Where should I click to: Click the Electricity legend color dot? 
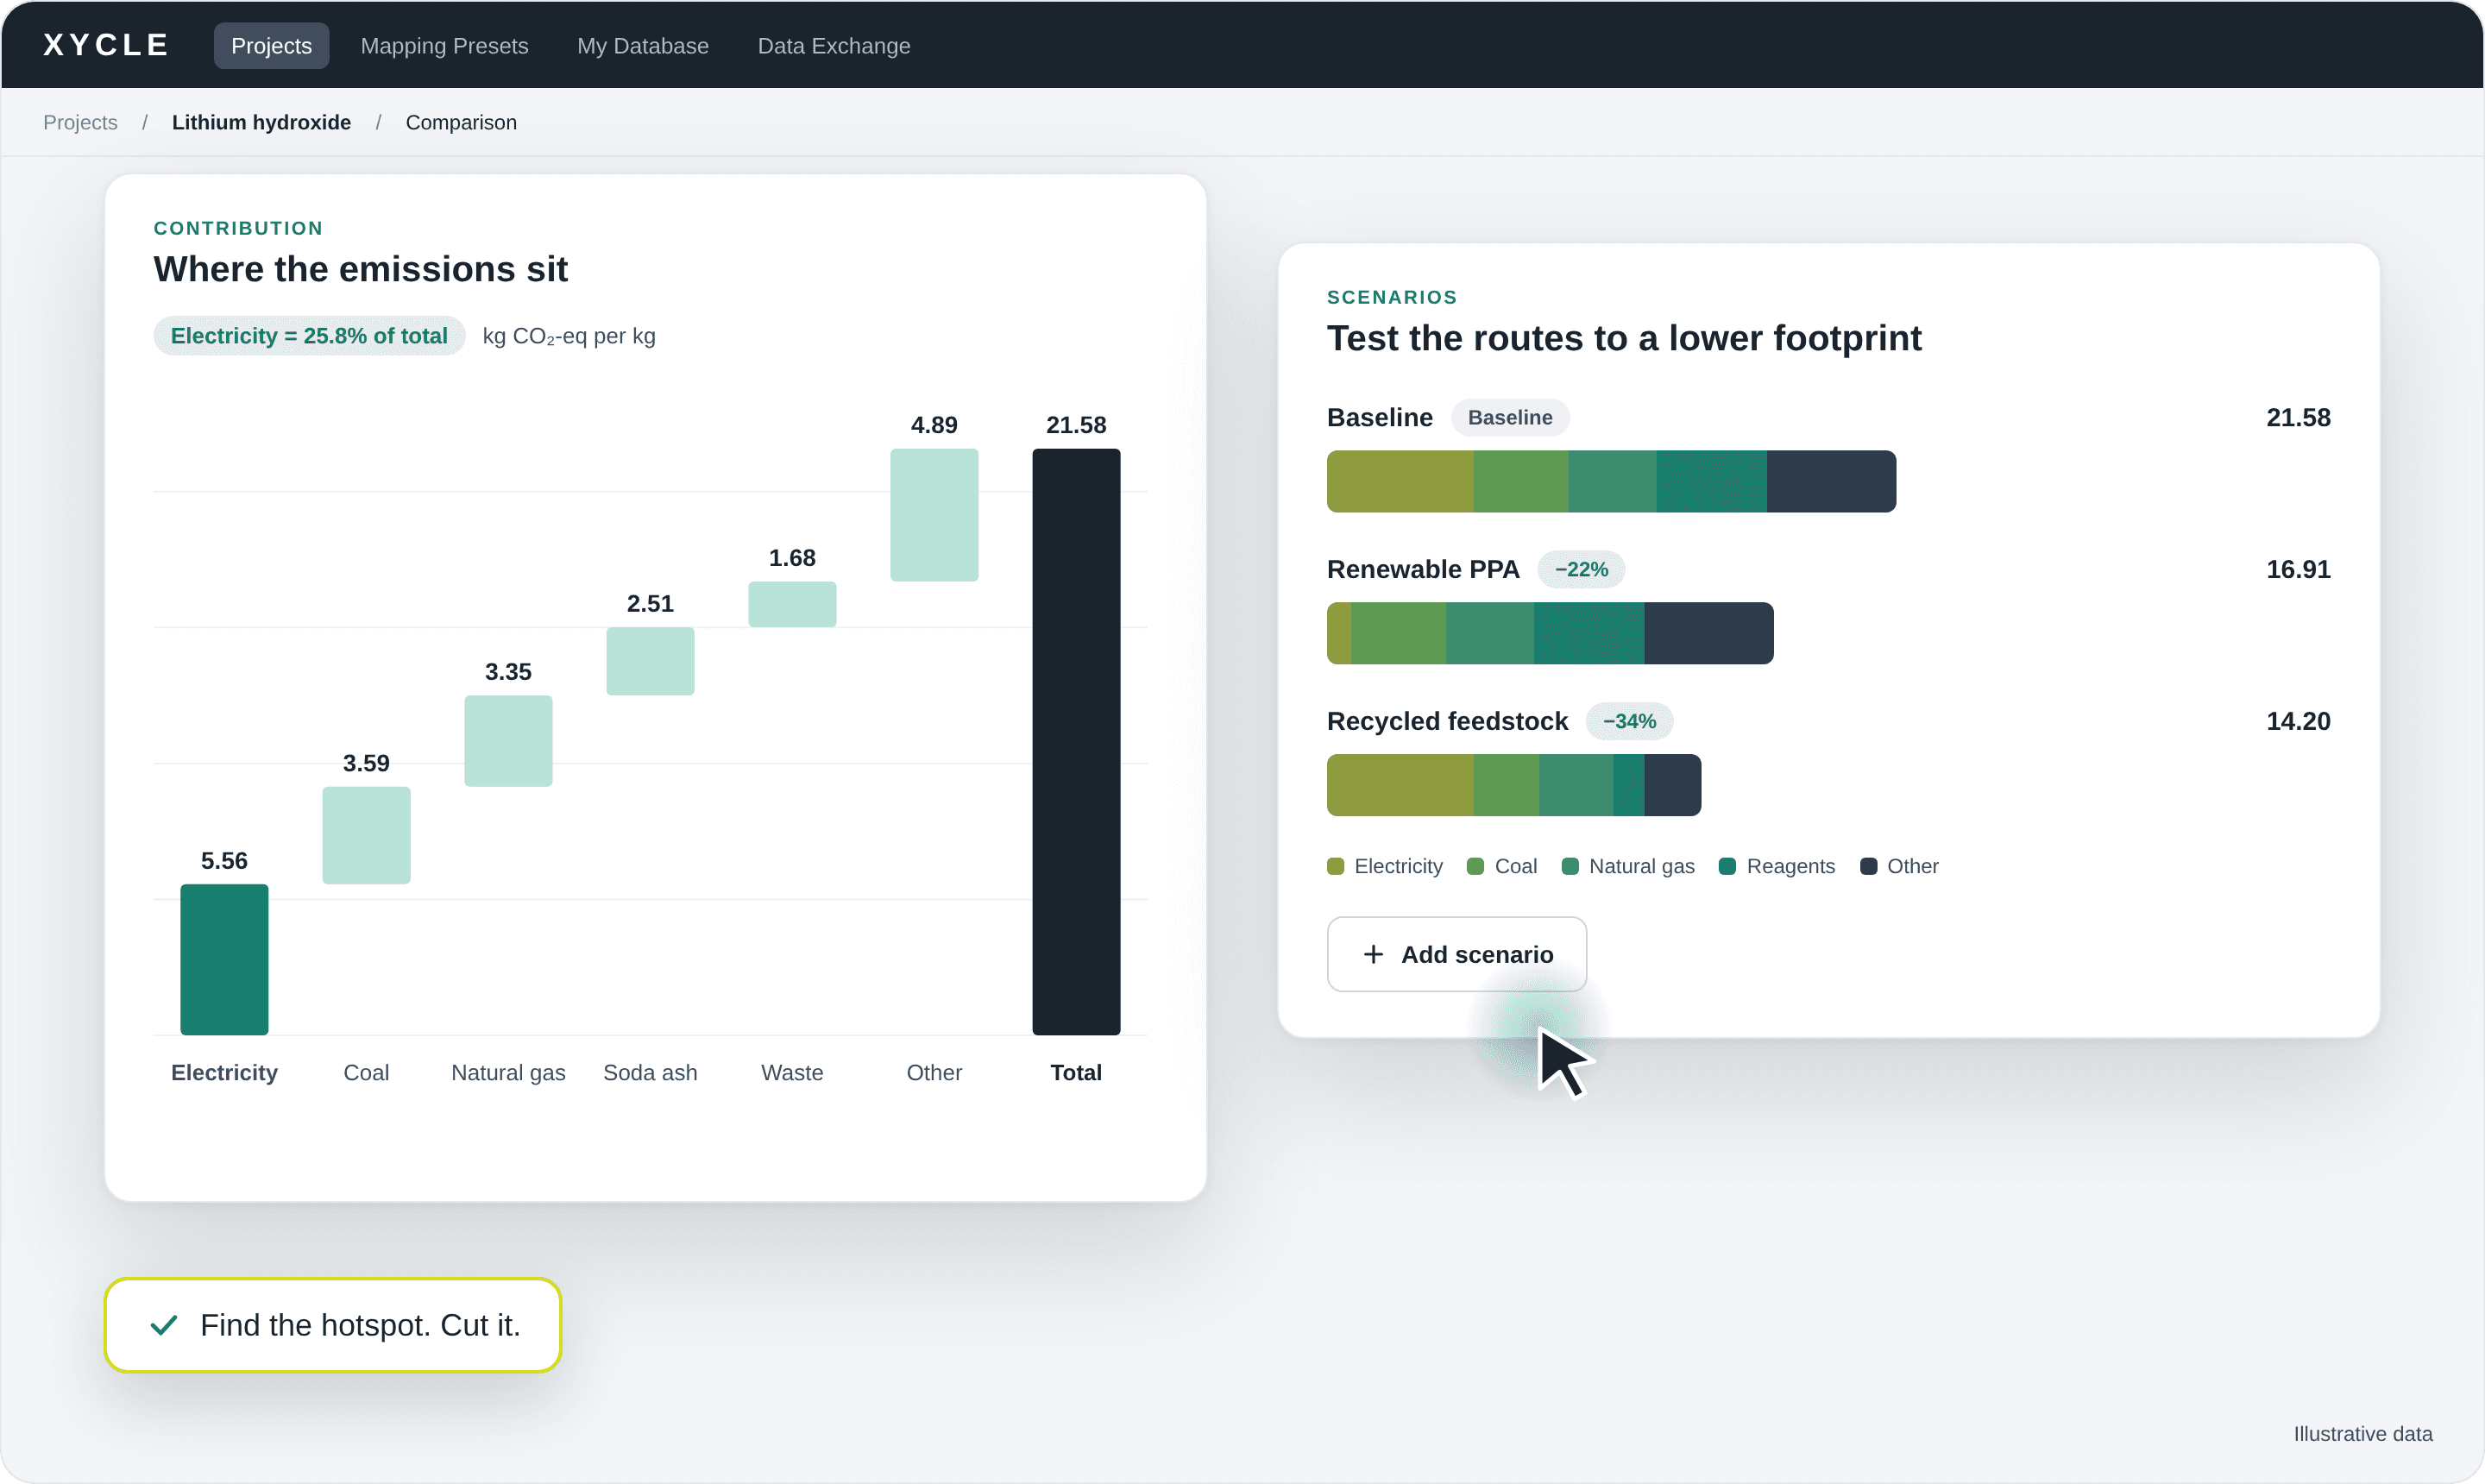1335,866
